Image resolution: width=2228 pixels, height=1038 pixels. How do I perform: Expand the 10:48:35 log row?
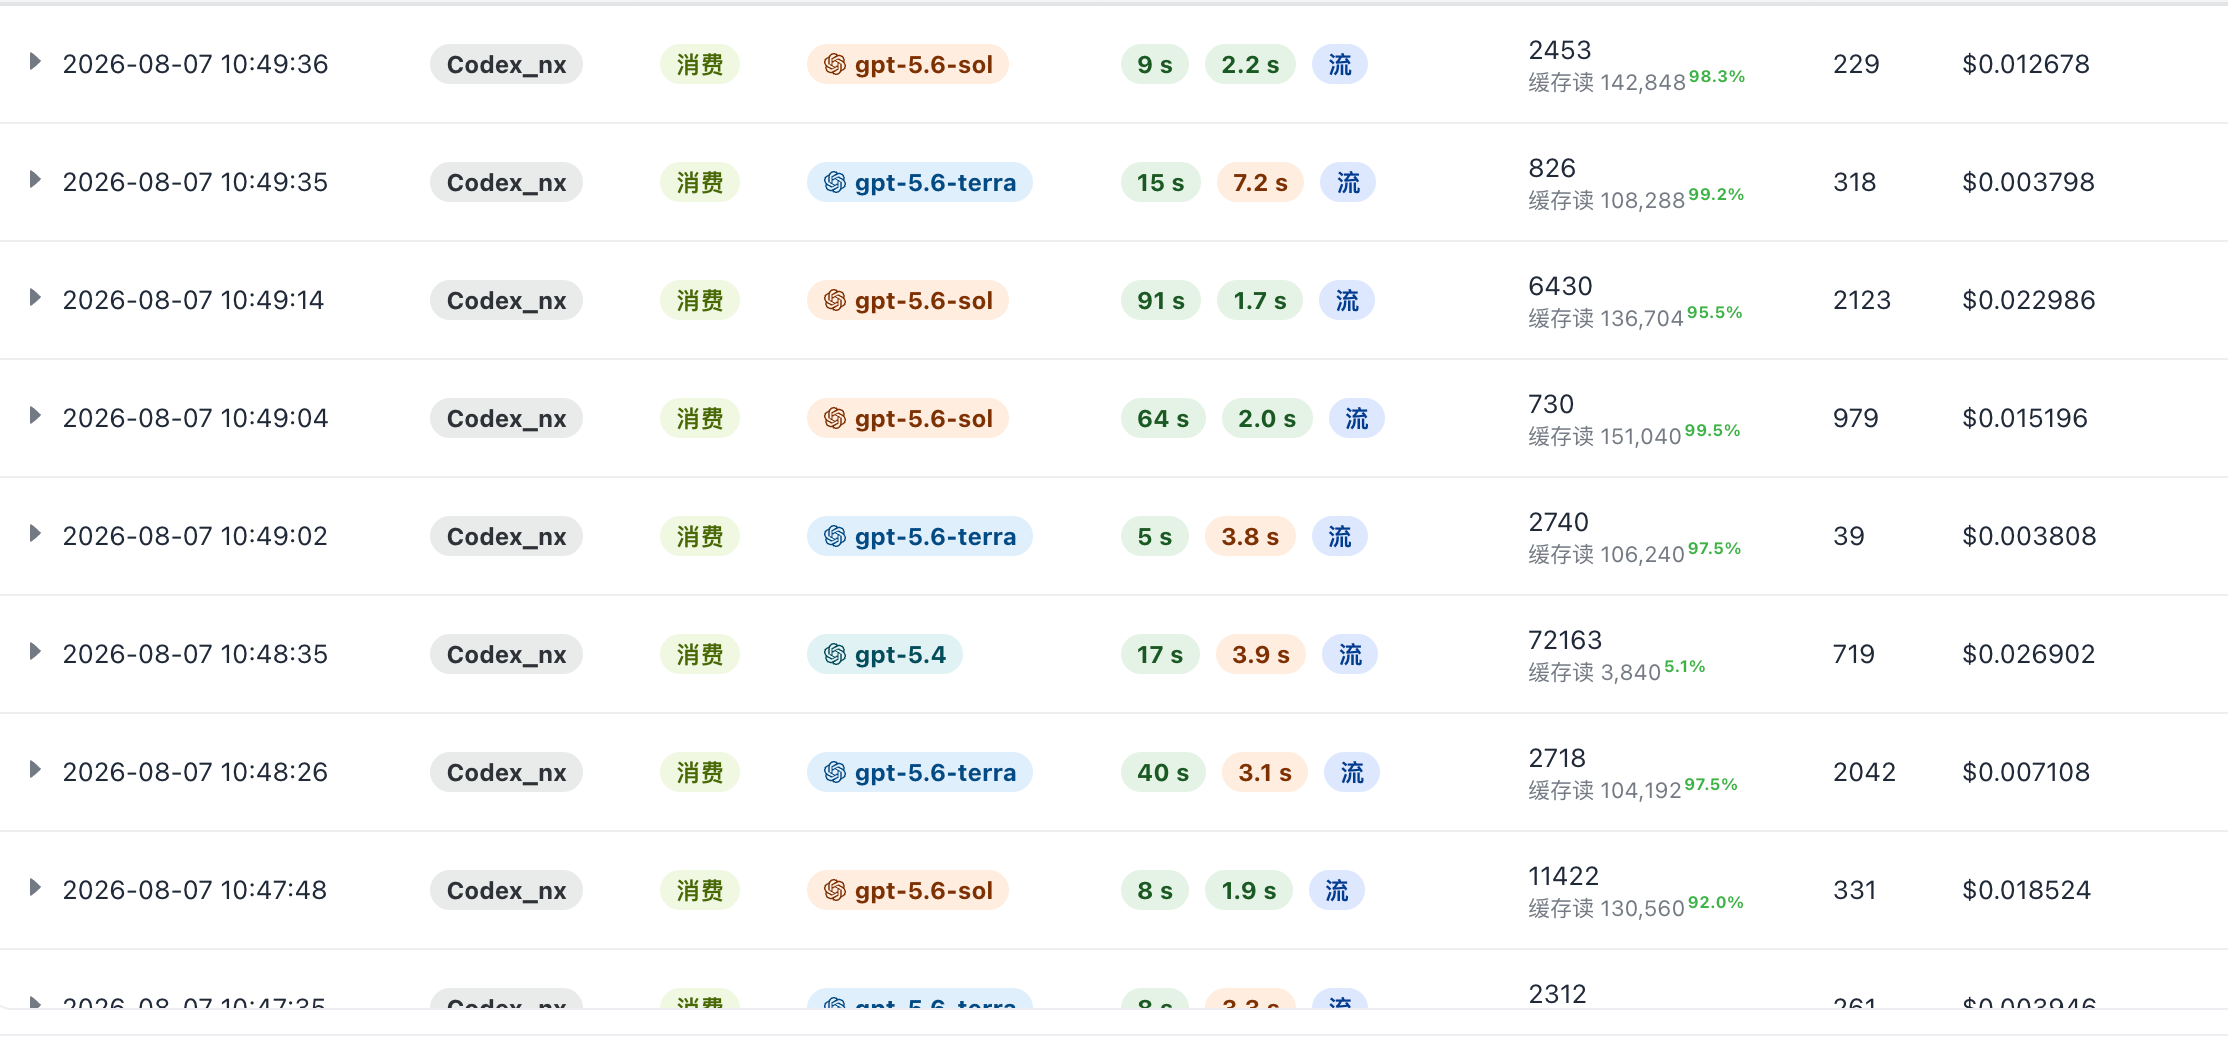pos(35,652)
